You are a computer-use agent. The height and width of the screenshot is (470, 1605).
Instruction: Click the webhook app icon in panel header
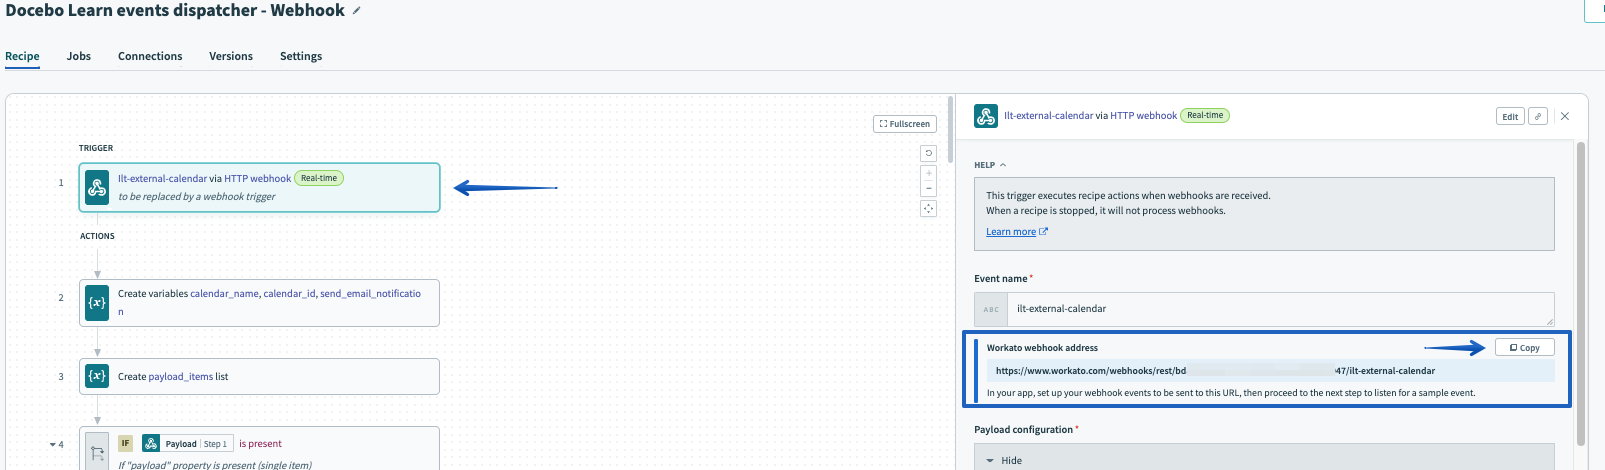tap(986, 116)
